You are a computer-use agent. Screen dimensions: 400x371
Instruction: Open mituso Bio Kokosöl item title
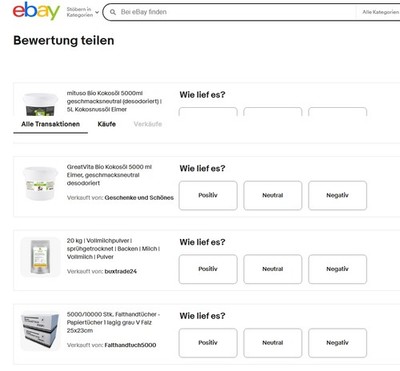coord(114,101)
